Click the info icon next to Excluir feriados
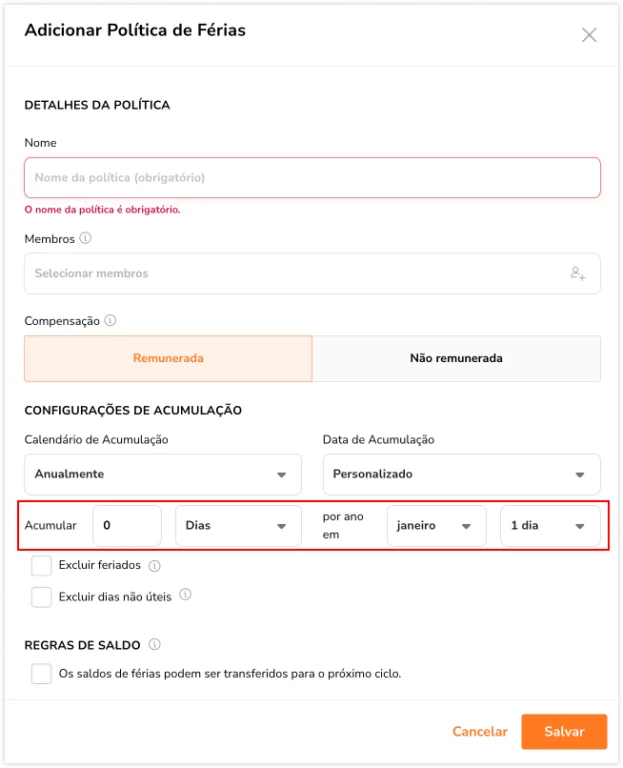 (x=155, y=566)
